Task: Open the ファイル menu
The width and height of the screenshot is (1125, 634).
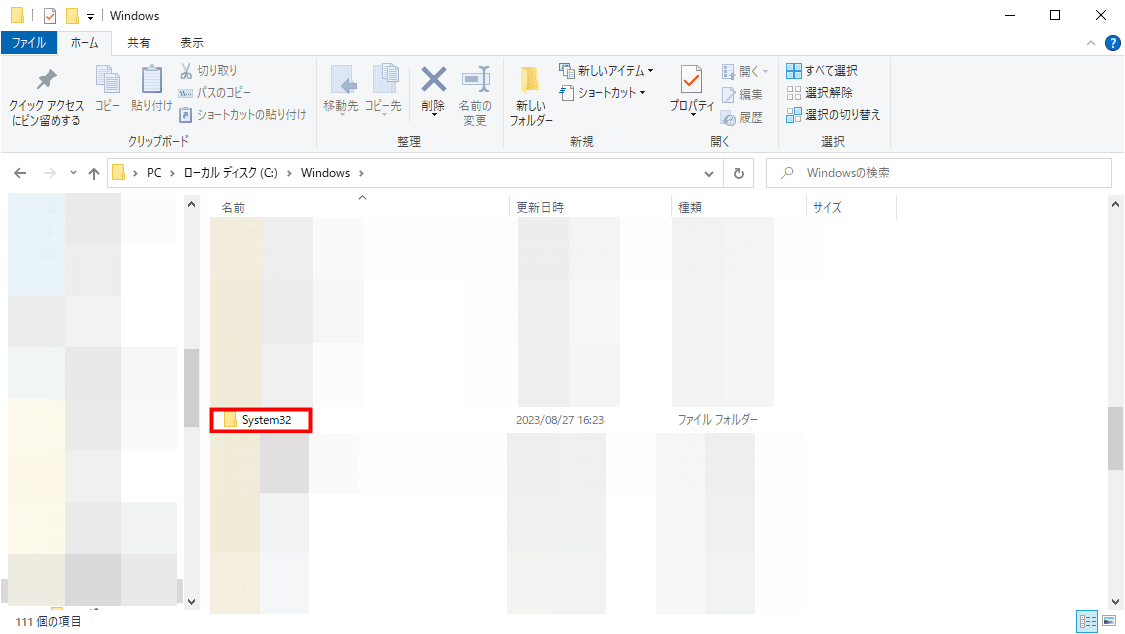Action: tap(29, 42)
